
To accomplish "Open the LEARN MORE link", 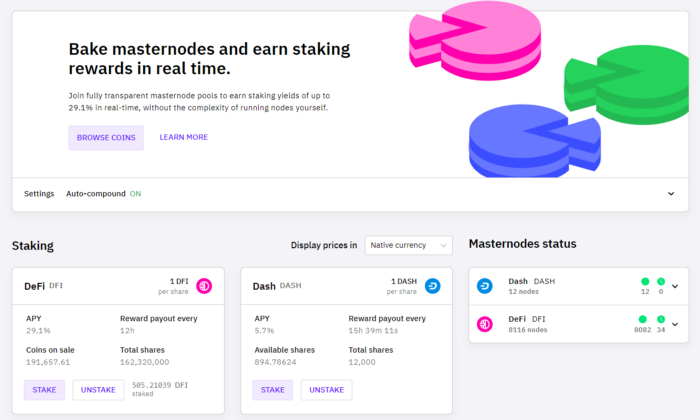I will [x=183, y=137].
